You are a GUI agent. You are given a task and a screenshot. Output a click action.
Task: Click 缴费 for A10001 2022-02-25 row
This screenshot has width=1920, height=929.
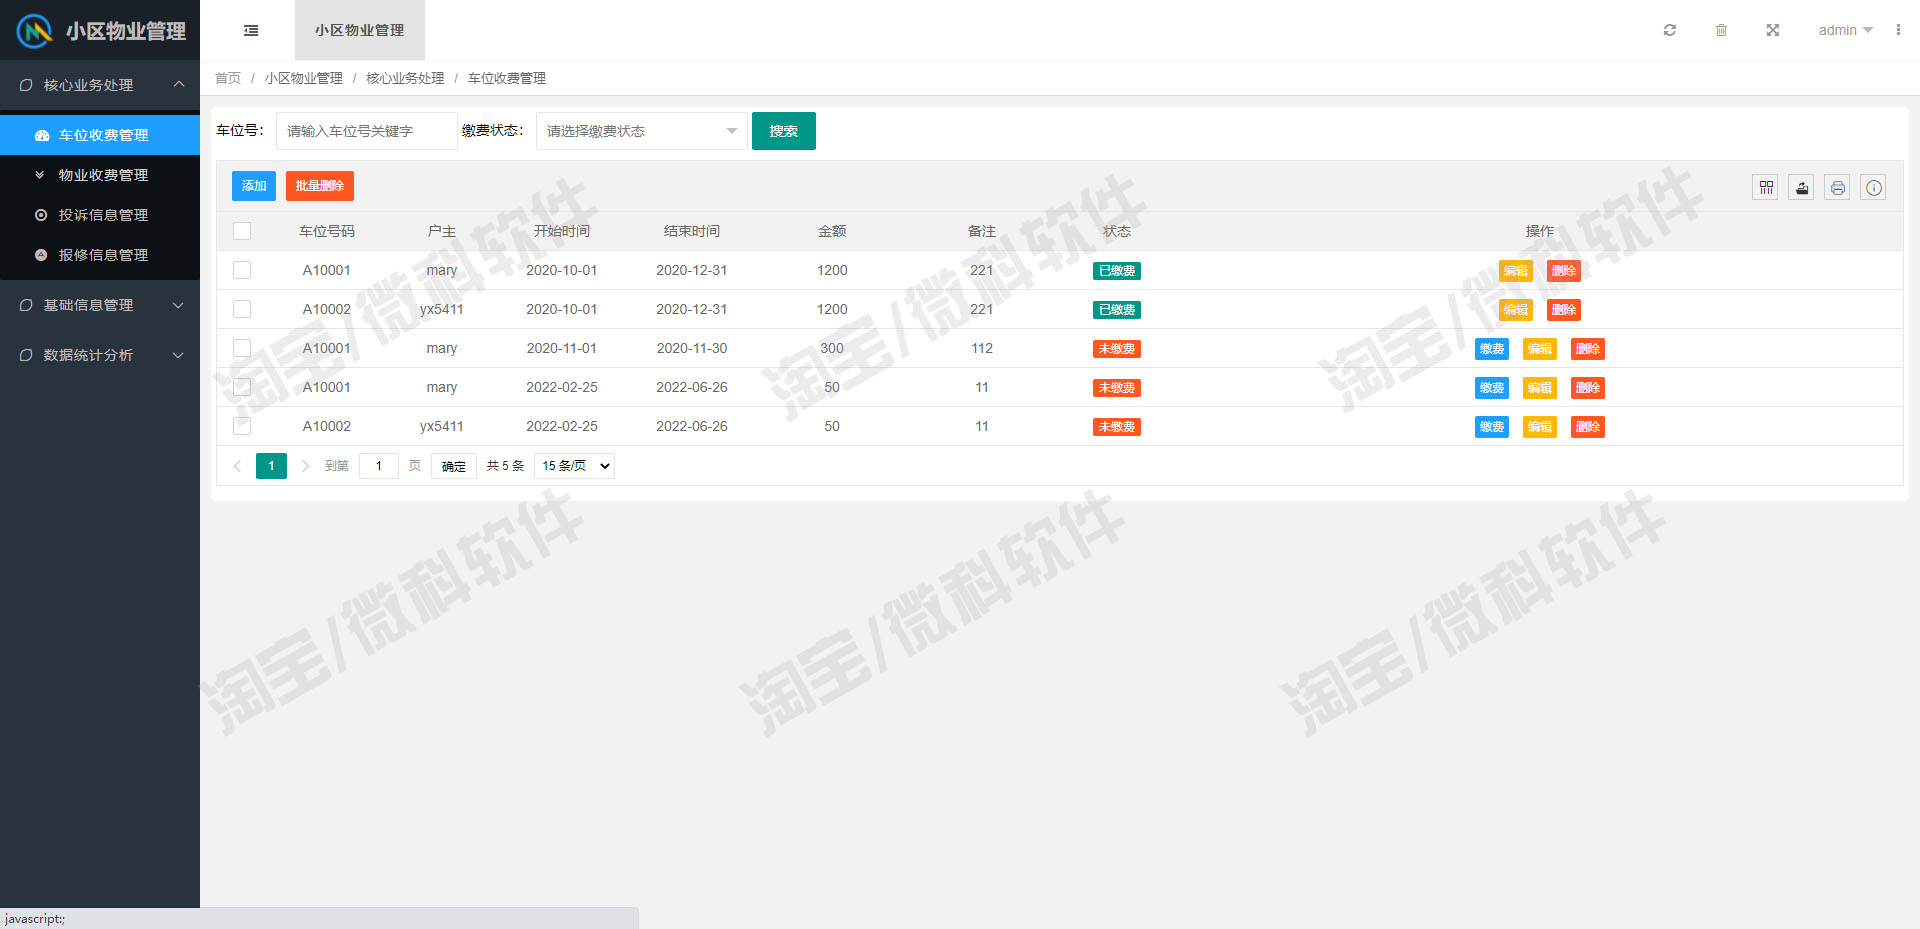[1492, 388]
